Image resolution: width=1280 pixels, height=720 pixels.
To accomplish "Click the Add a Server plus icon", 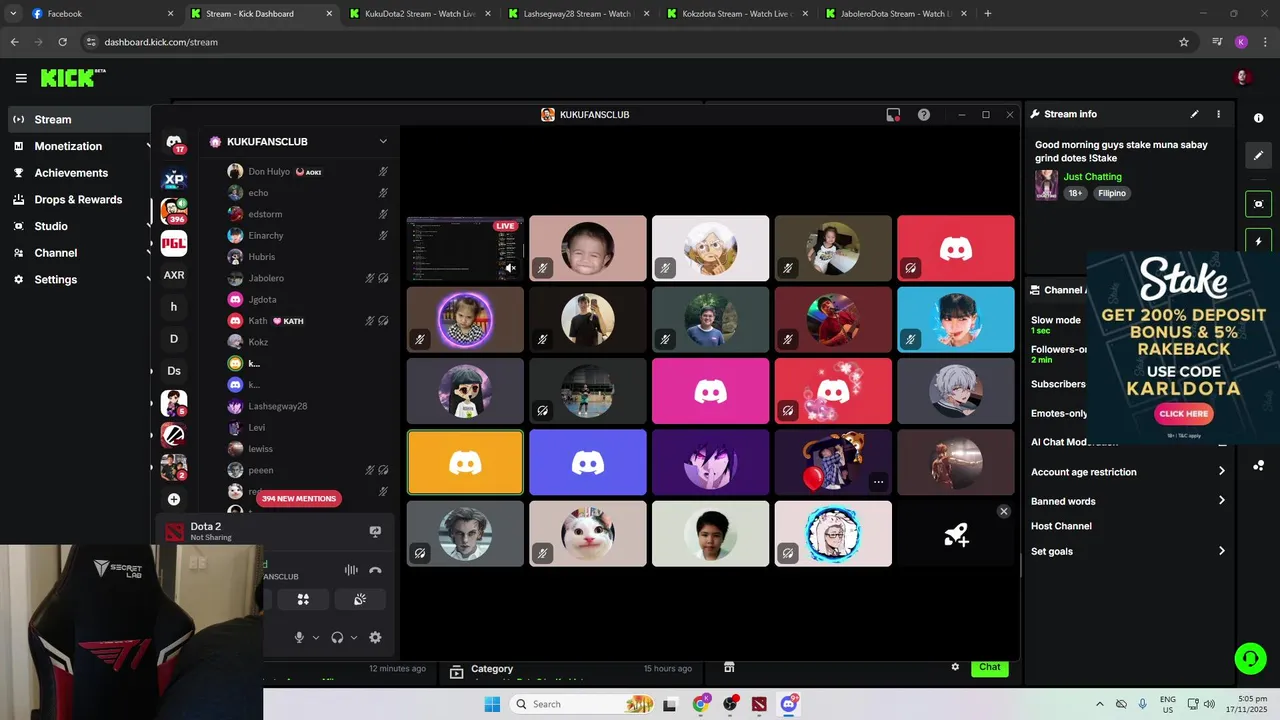I will tap(174, 499).
